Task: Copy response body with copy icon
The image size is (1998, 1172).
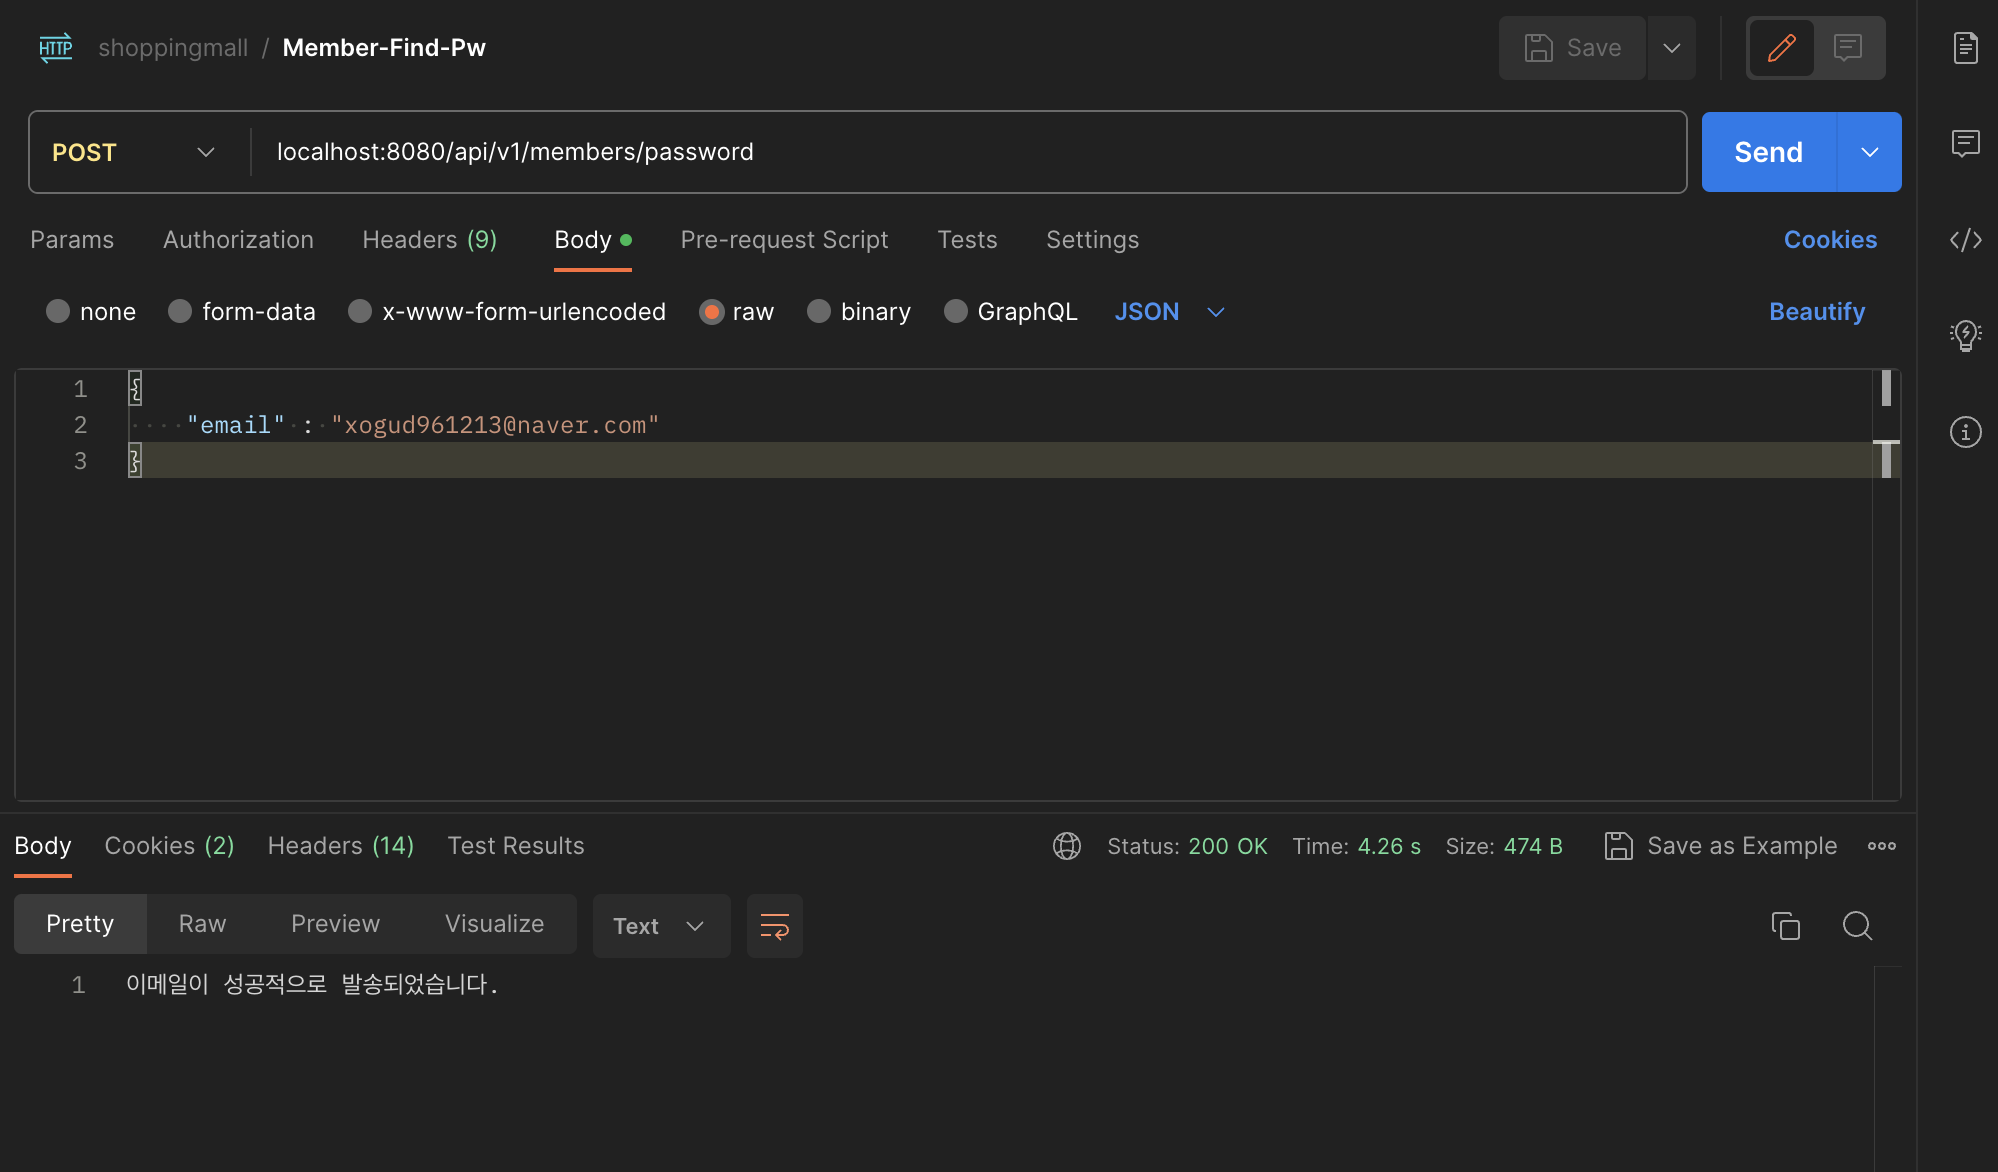Action: pyautogui.click(x=1785, y=926)
